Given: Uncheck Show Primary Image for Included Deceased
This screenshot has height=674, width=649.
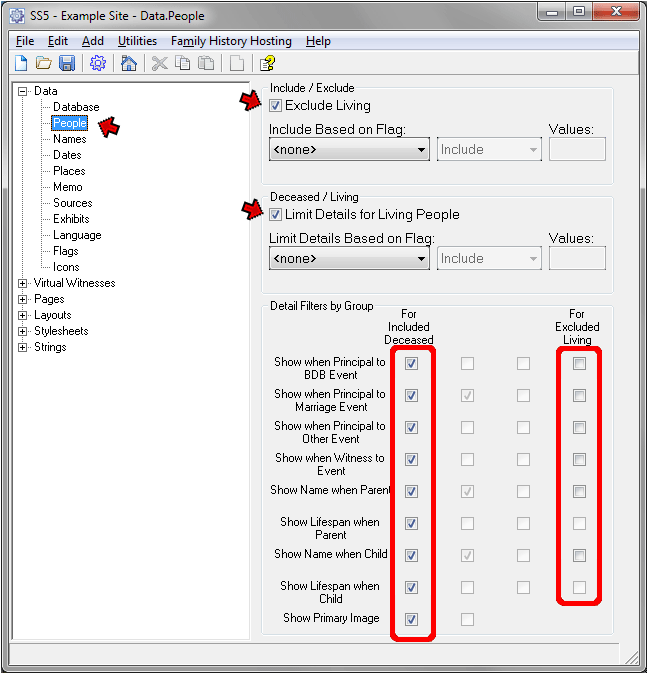Looking at the screenshot, I should pyautogui.click(x=412, y=619).
